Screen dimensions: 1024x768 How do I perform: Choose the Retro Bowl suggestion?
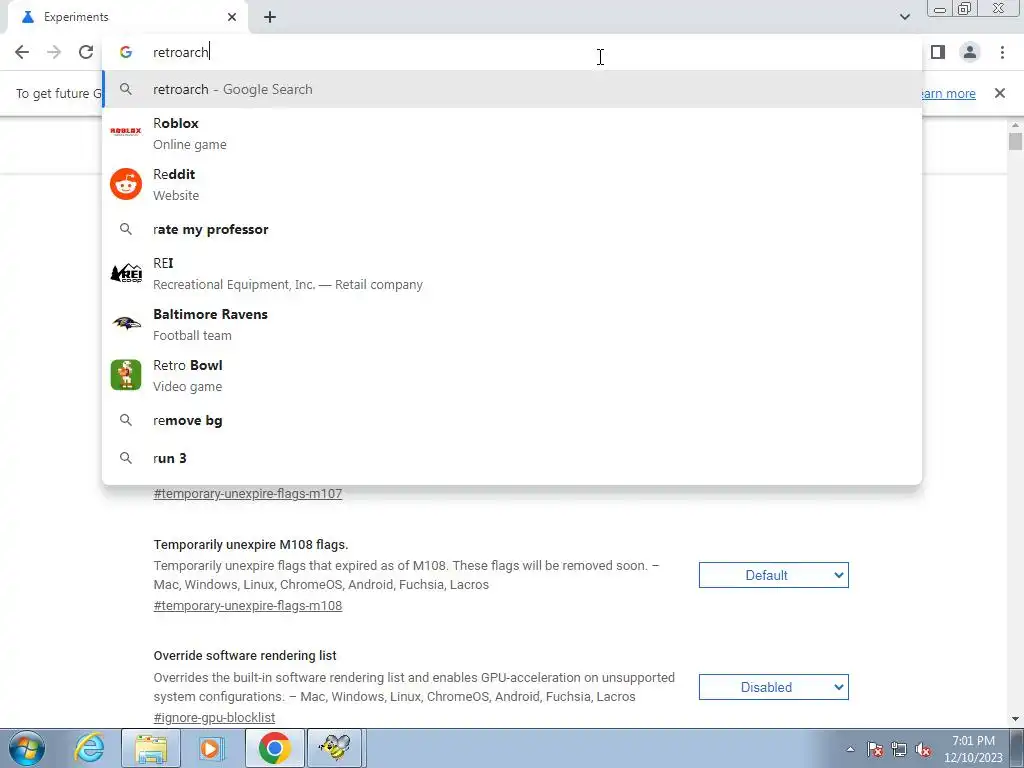(x=512, y=376)
